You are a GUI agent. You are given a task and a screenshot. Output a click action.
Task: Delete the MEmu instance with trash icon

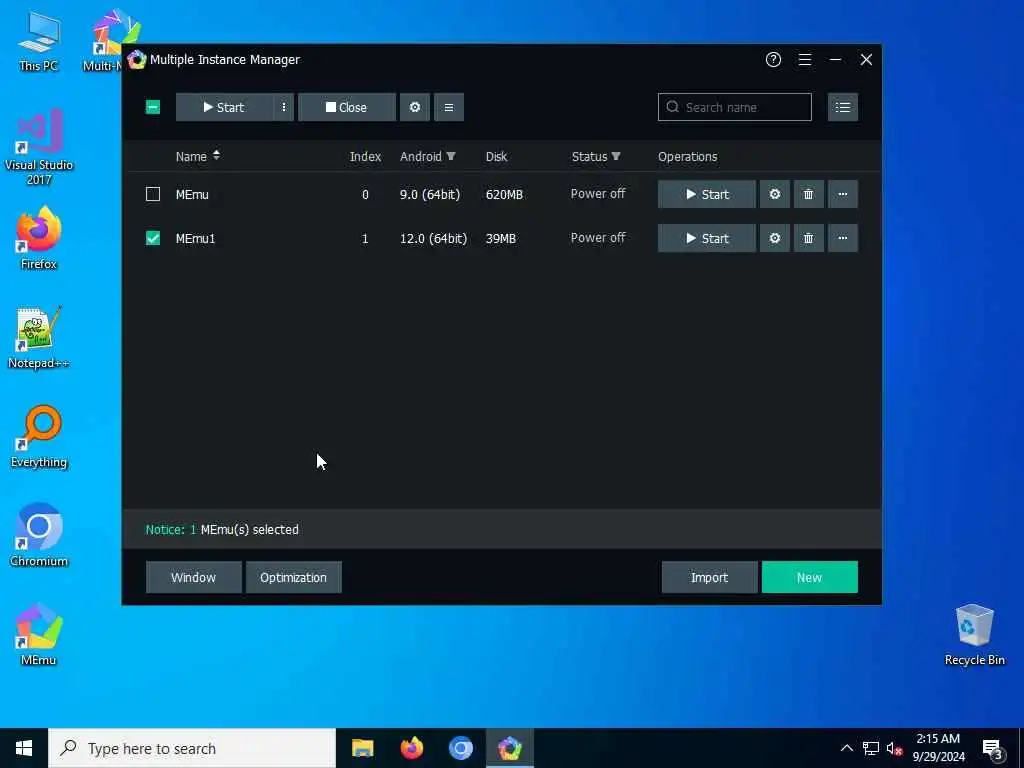coord(808,194)
